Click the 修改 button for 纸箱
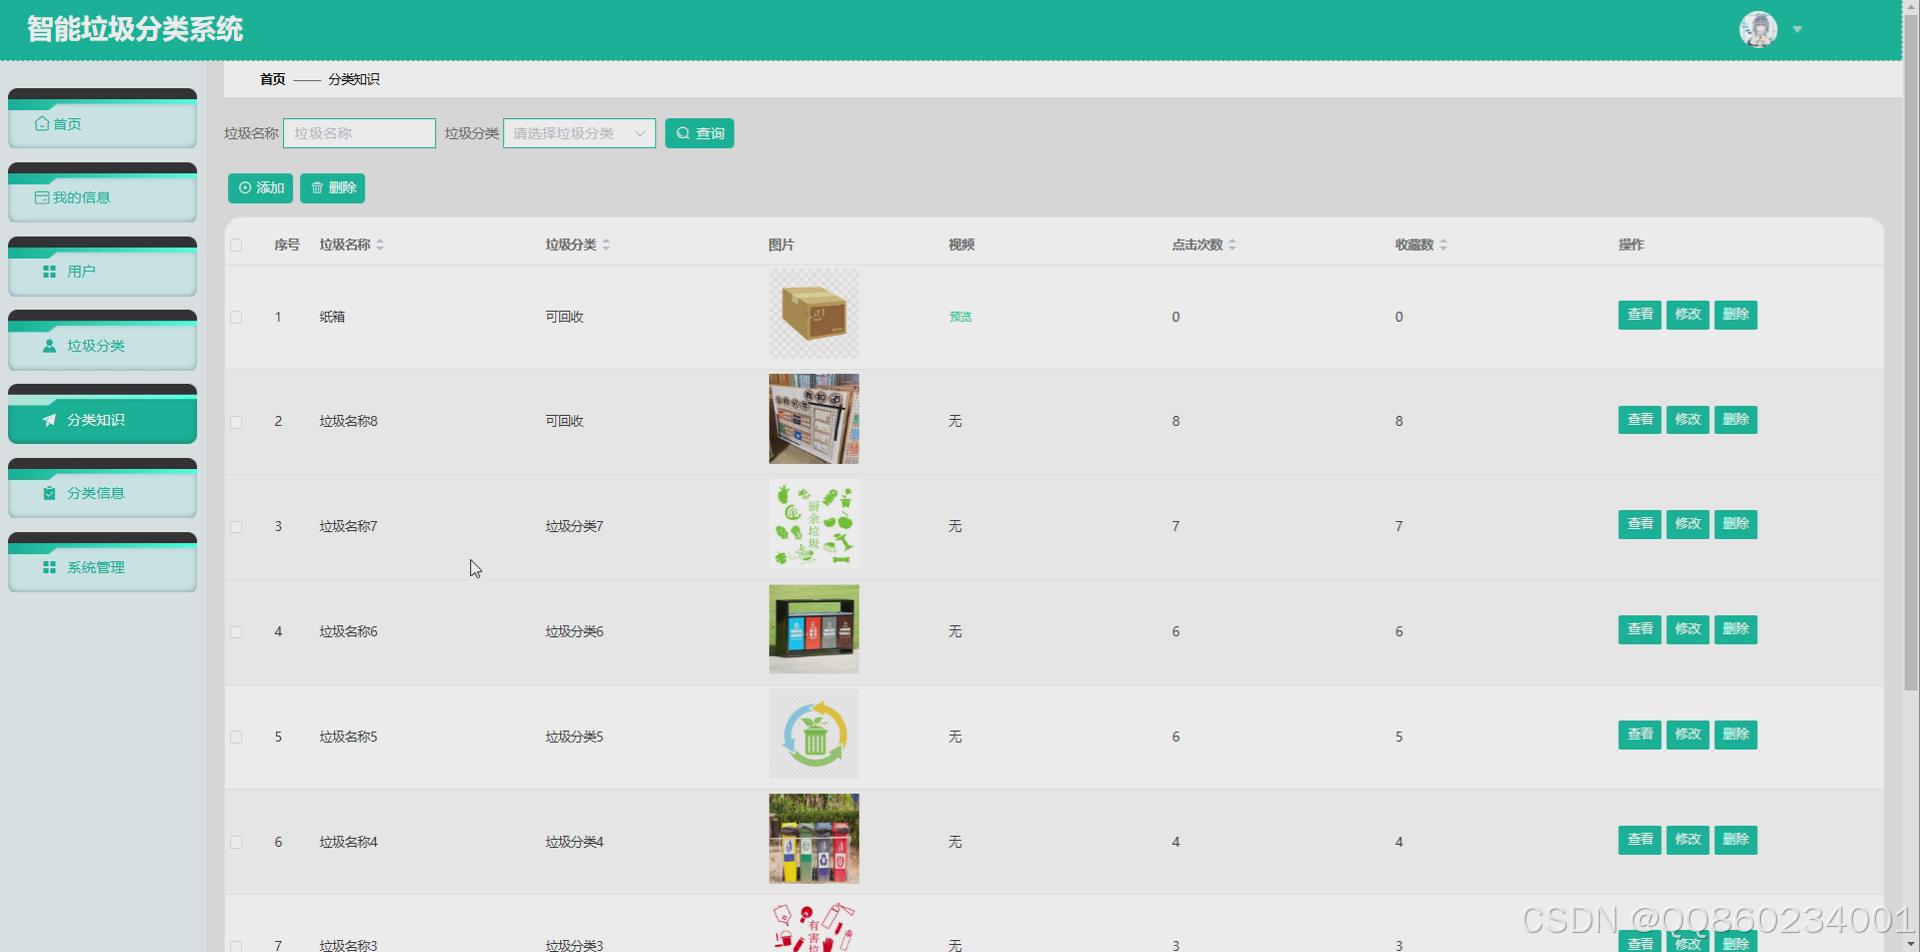Screen dimensions: 1920x952 1687,315
